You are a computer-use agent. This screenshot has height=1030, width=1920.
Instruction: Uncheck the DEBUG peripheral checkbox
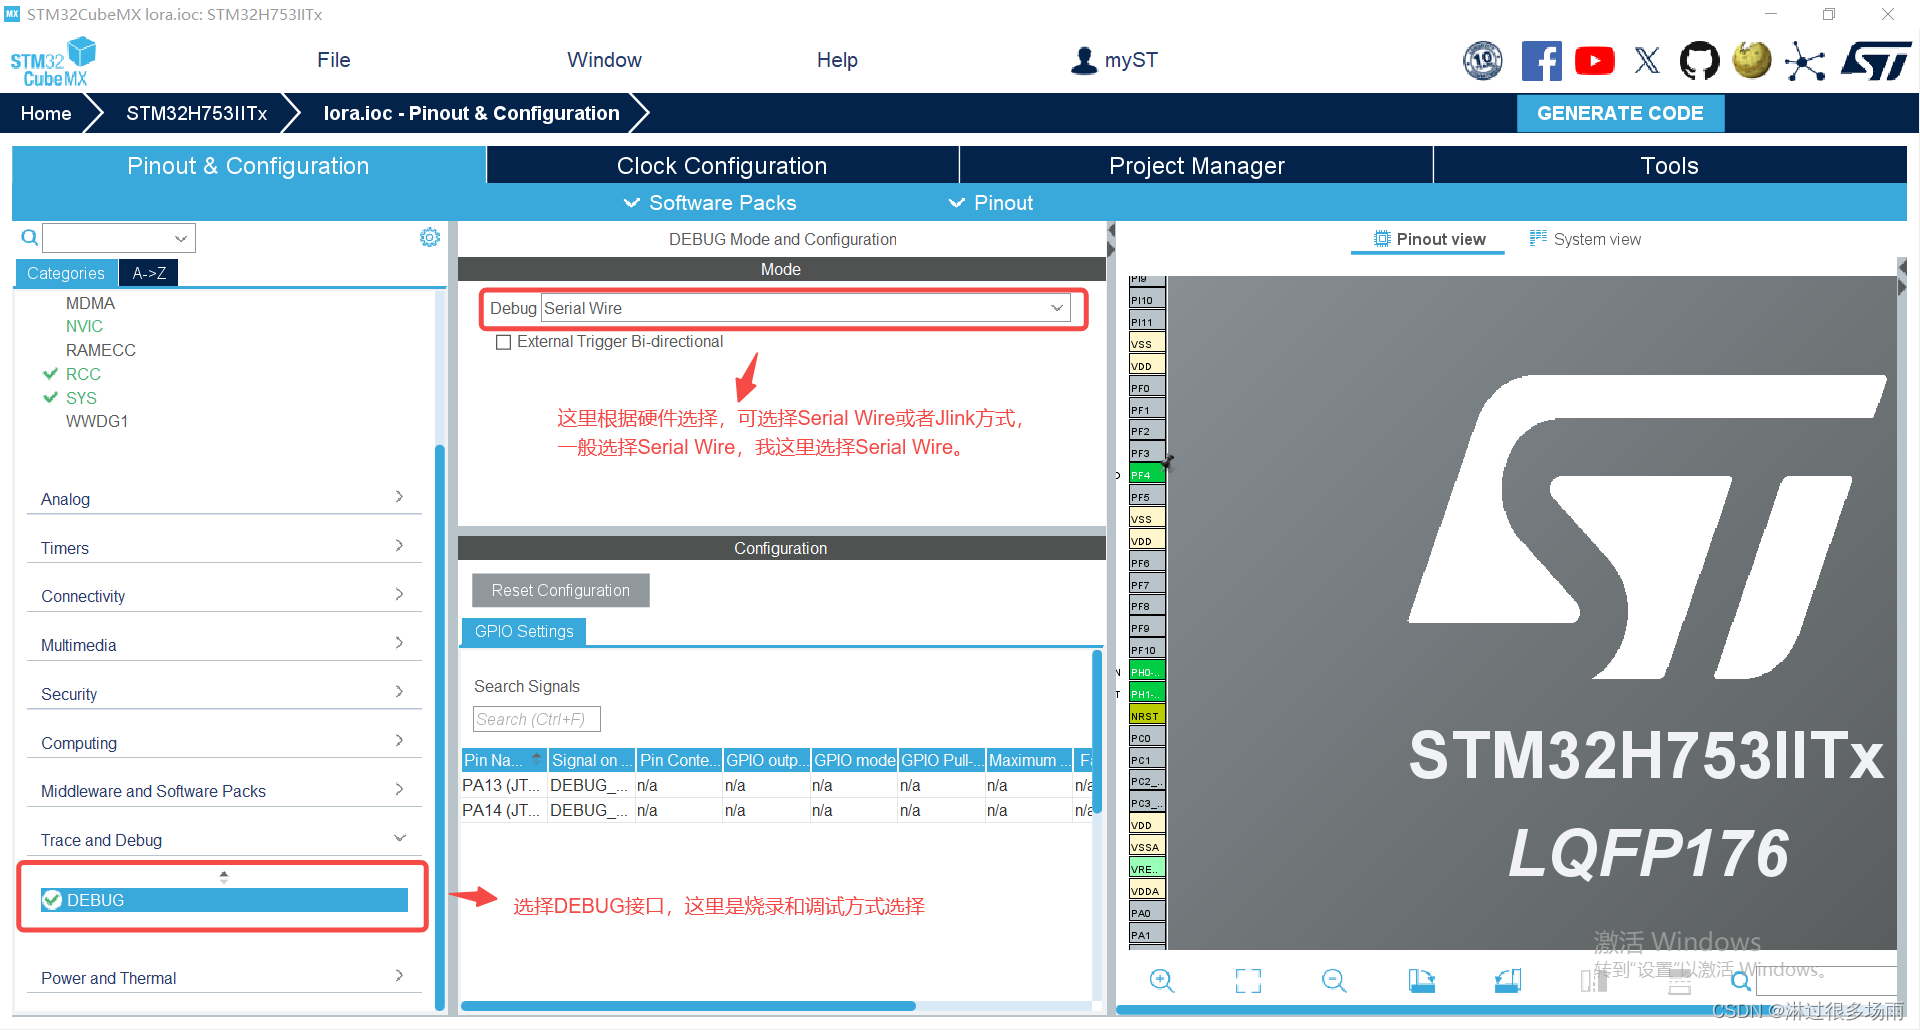click(52, 899)
